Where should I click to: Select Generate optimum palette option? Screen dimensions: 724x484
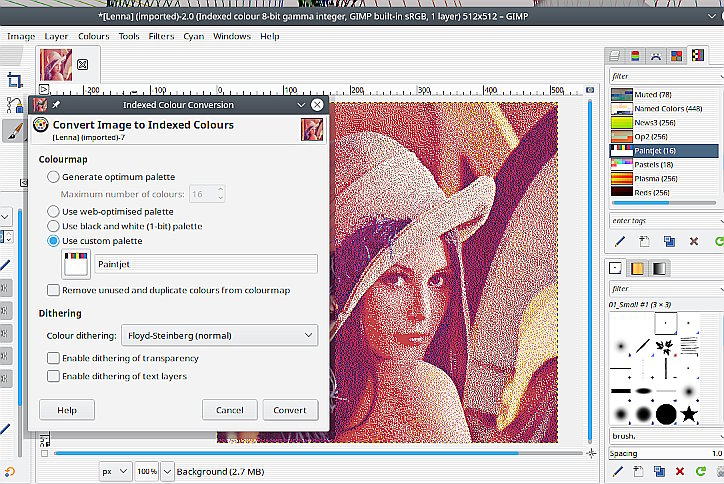pyautogui.click(x=53, y=177)
